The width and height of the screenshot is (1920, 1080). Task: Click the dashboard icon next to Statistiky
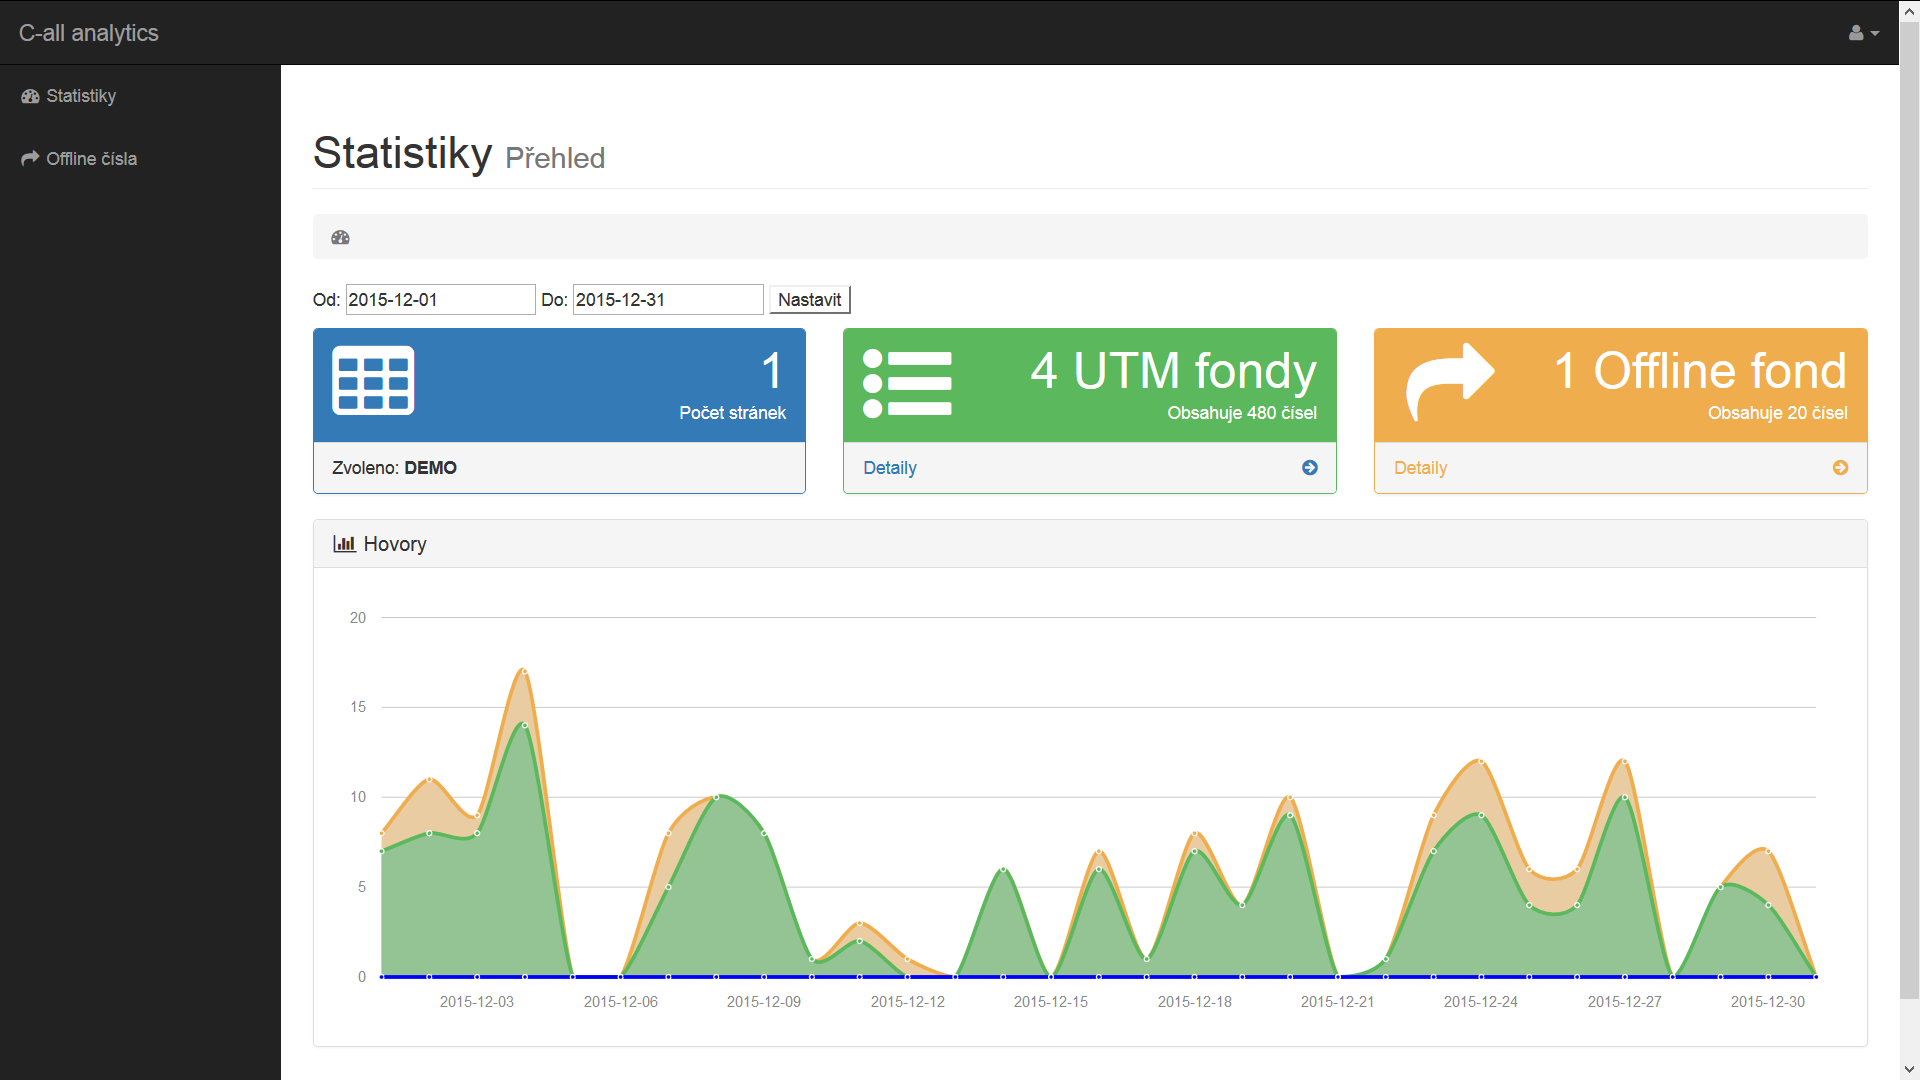click(30, 96)
